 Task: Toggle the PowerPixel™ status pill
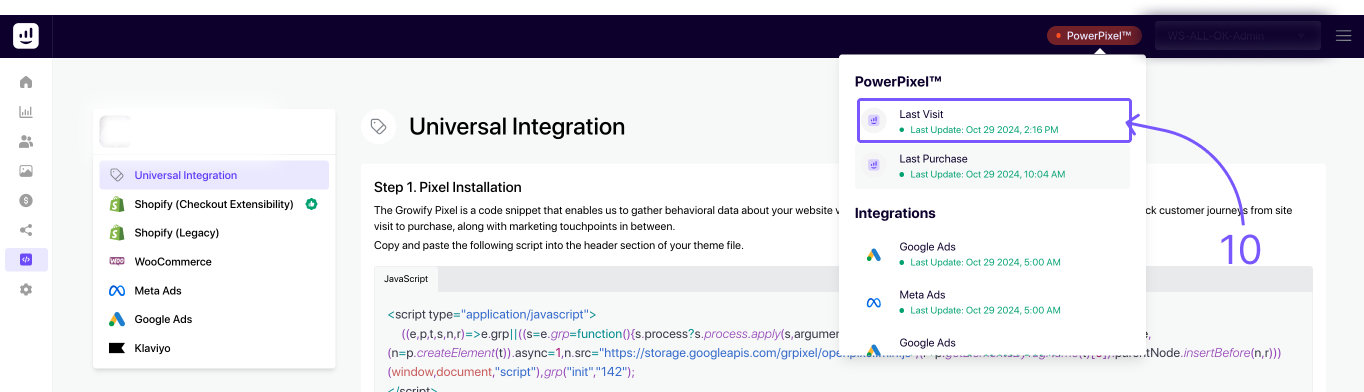[1093, 36]
